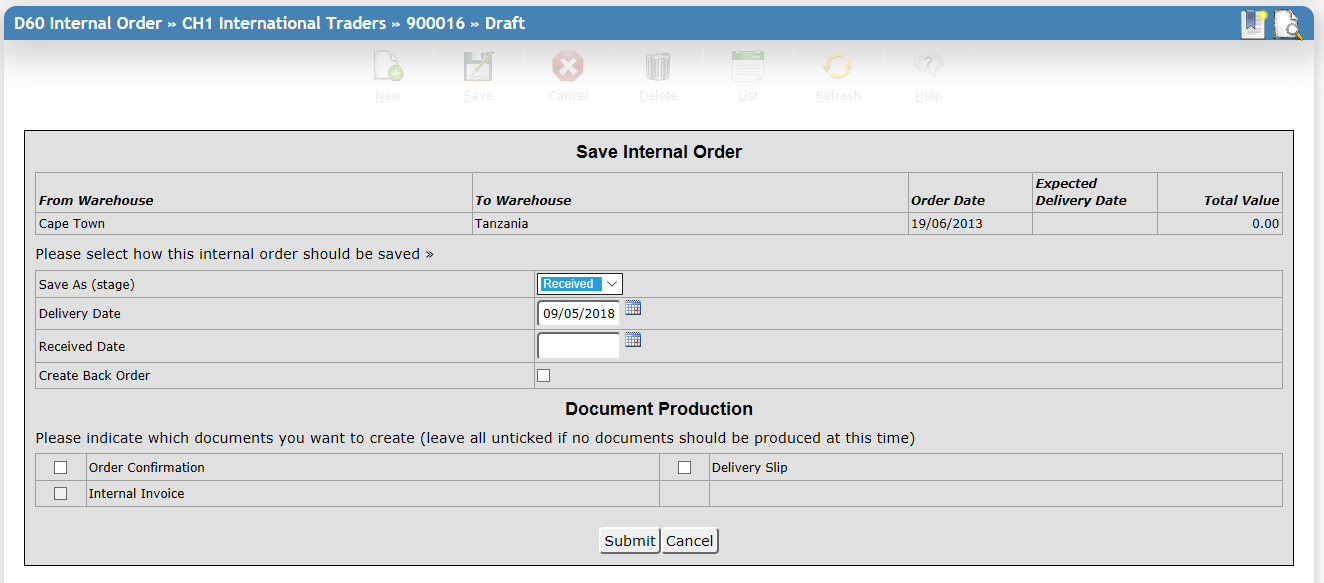Enable the Create Back Order checkbox

coord(544,376)
